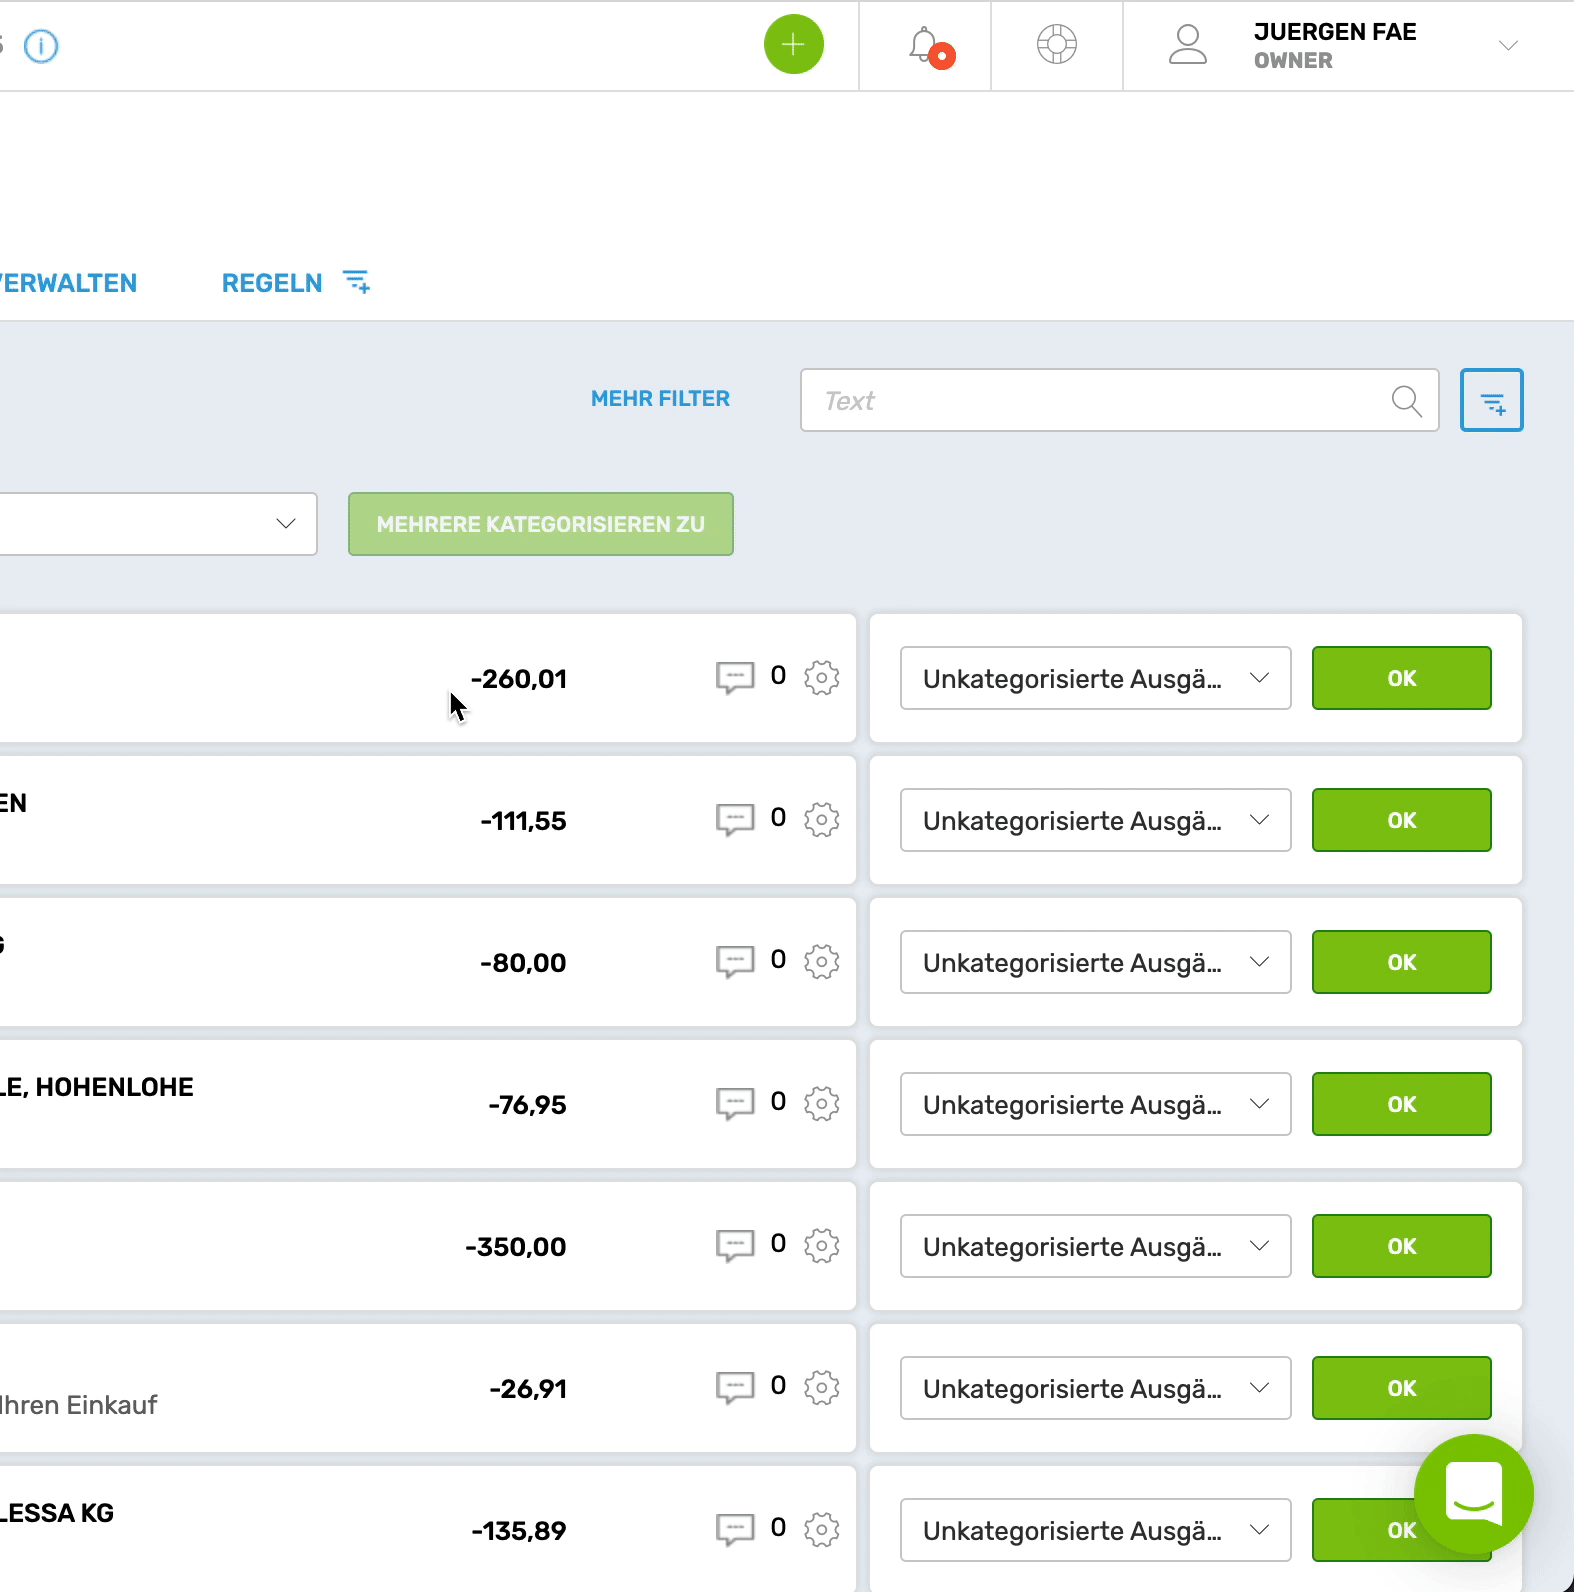Open the filter icon button beside search
Viewport: 1574px width, 1592px height.
click(1491, 400)
